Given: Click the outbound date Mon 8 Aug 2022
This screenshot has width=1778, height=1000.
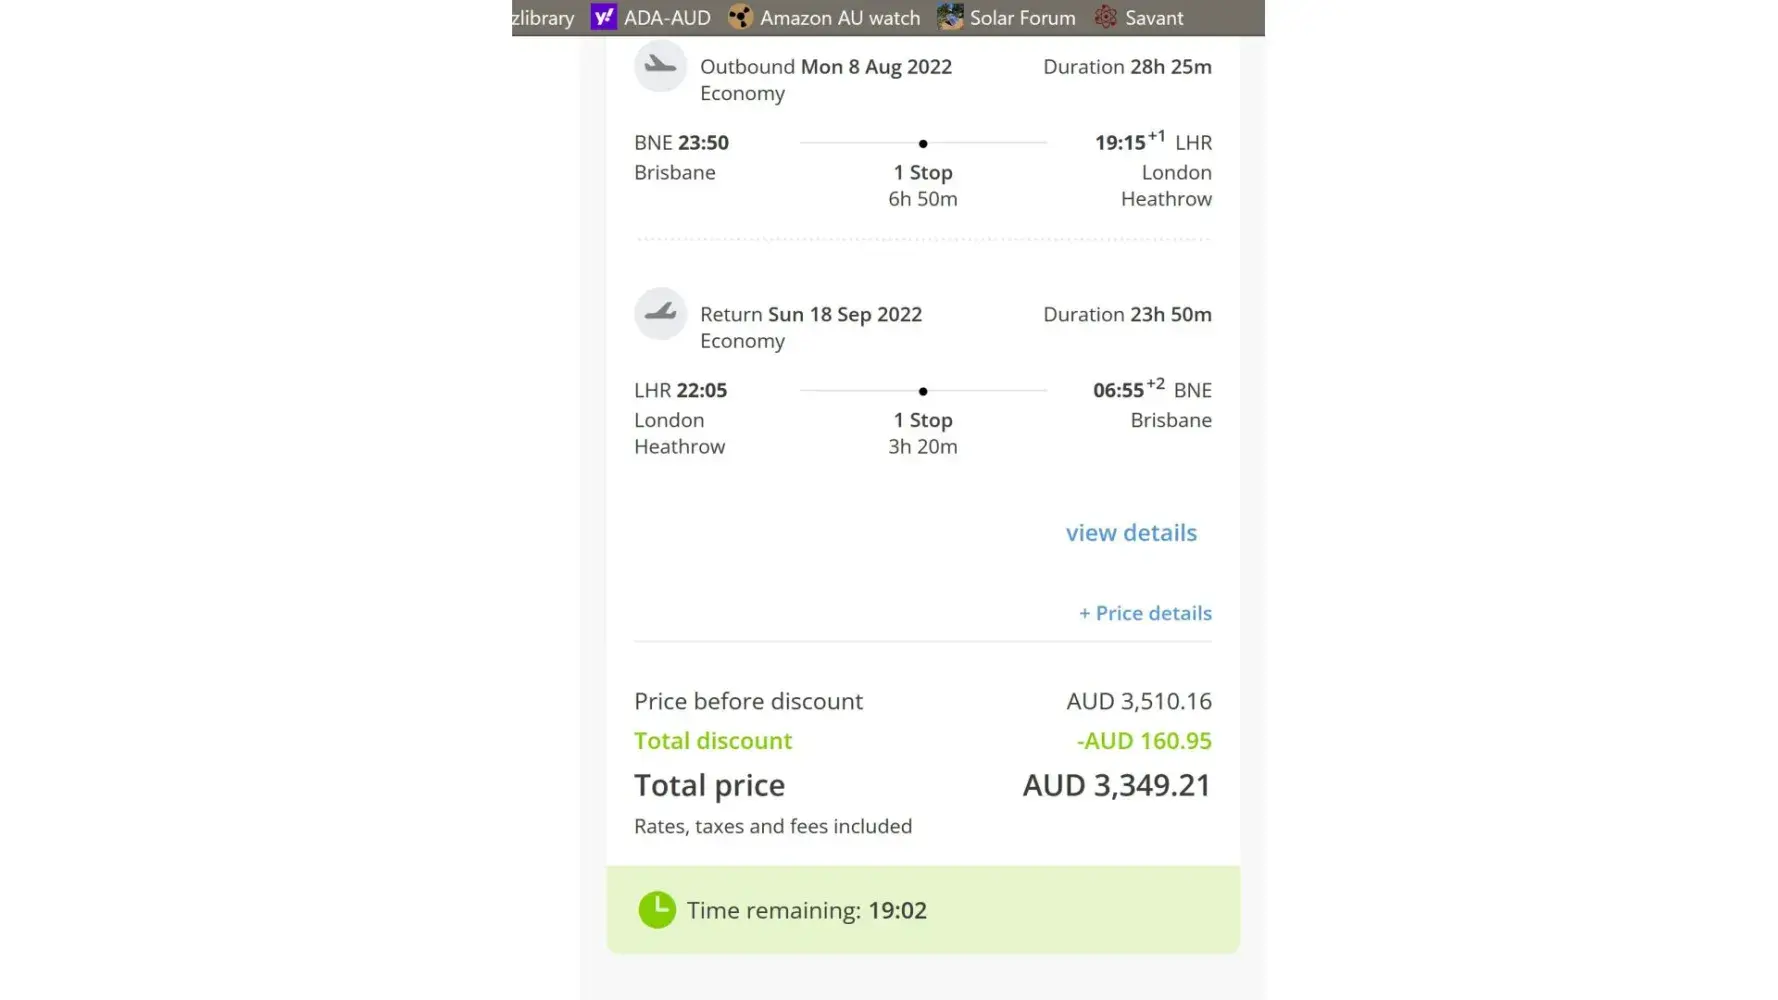Looking at the screenshot, I should 876,67.
